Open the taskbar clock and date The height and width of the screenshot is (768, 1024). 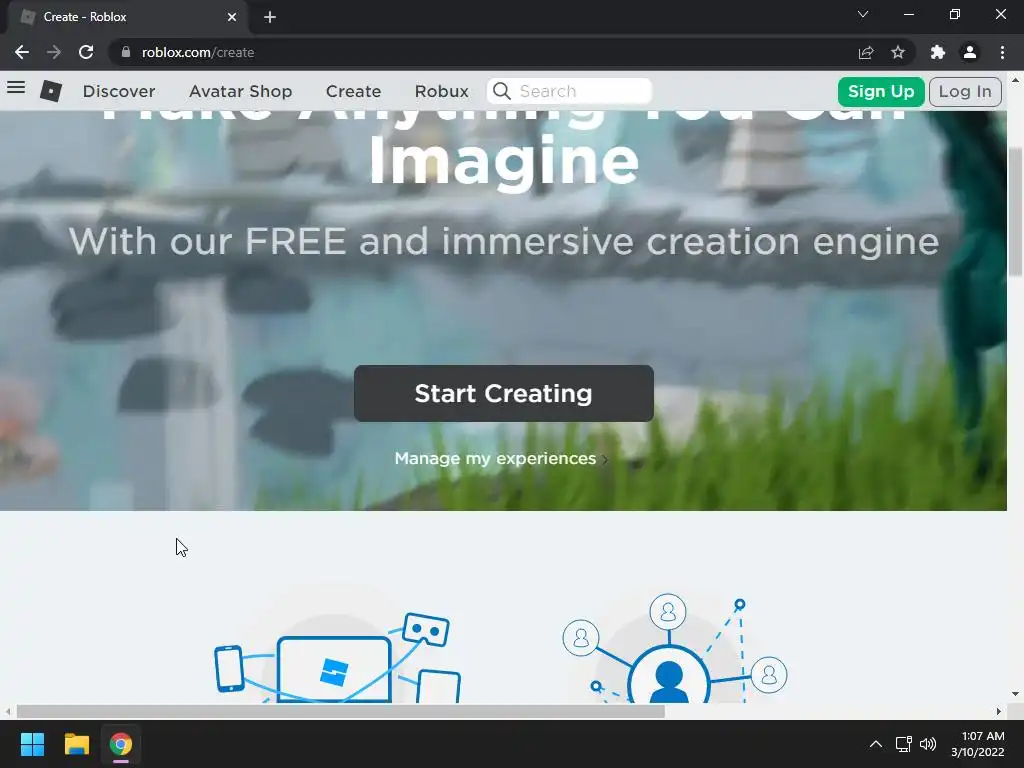tap(978, 744)
